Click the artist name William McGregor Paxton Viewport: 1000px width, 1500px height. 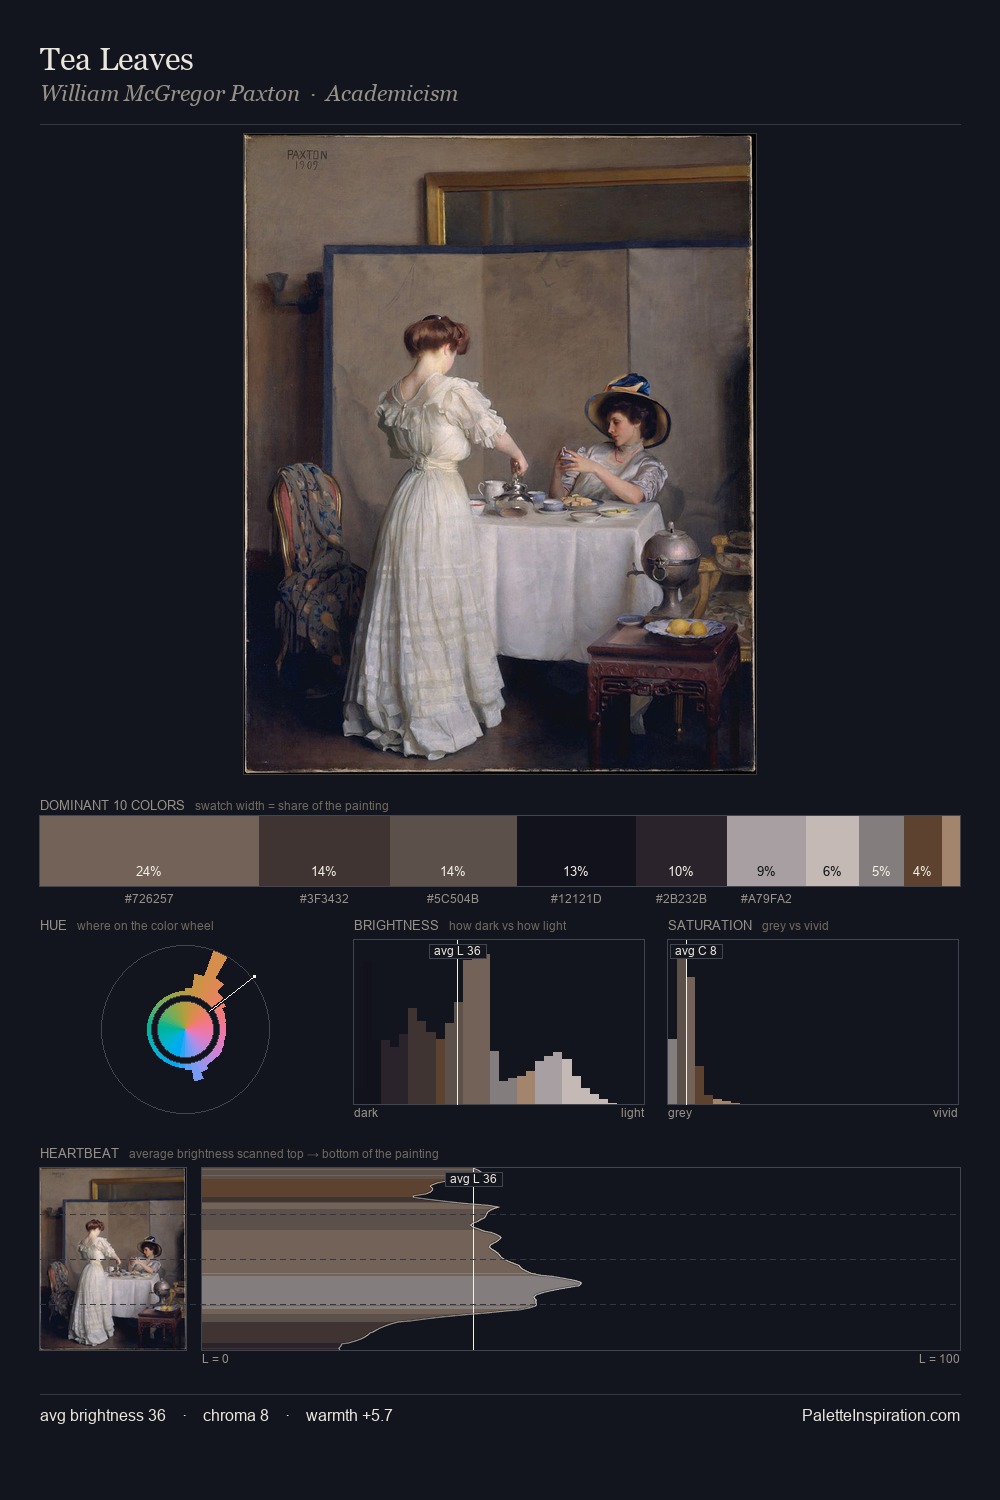tap(170, 94)
